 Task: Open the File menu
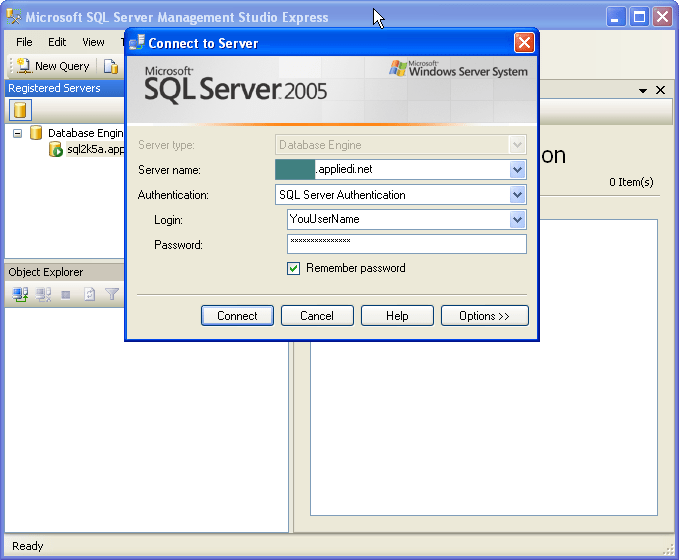click(x=24, y=42)
